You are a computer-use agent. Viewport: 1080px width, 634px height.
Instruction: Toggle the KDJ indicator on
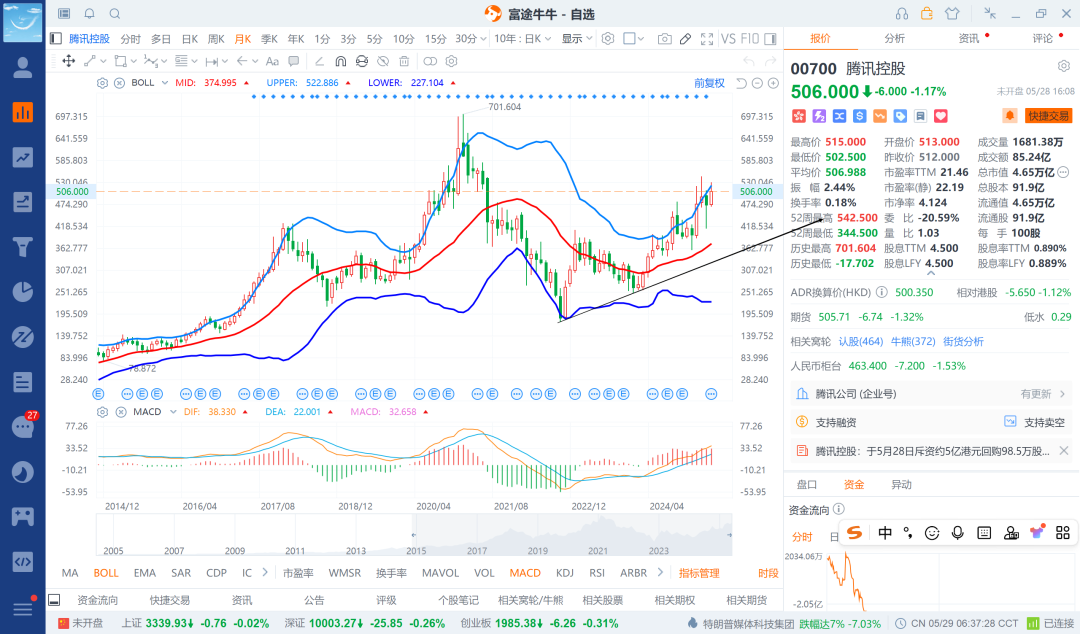point(565,573)
